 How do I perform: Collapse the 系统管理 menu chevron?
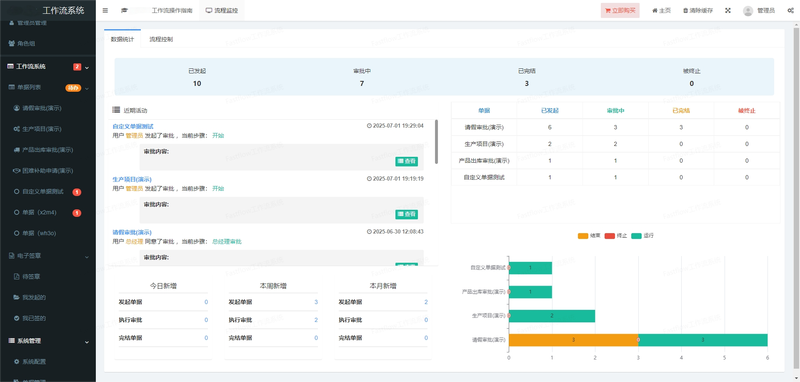[87, 341]
